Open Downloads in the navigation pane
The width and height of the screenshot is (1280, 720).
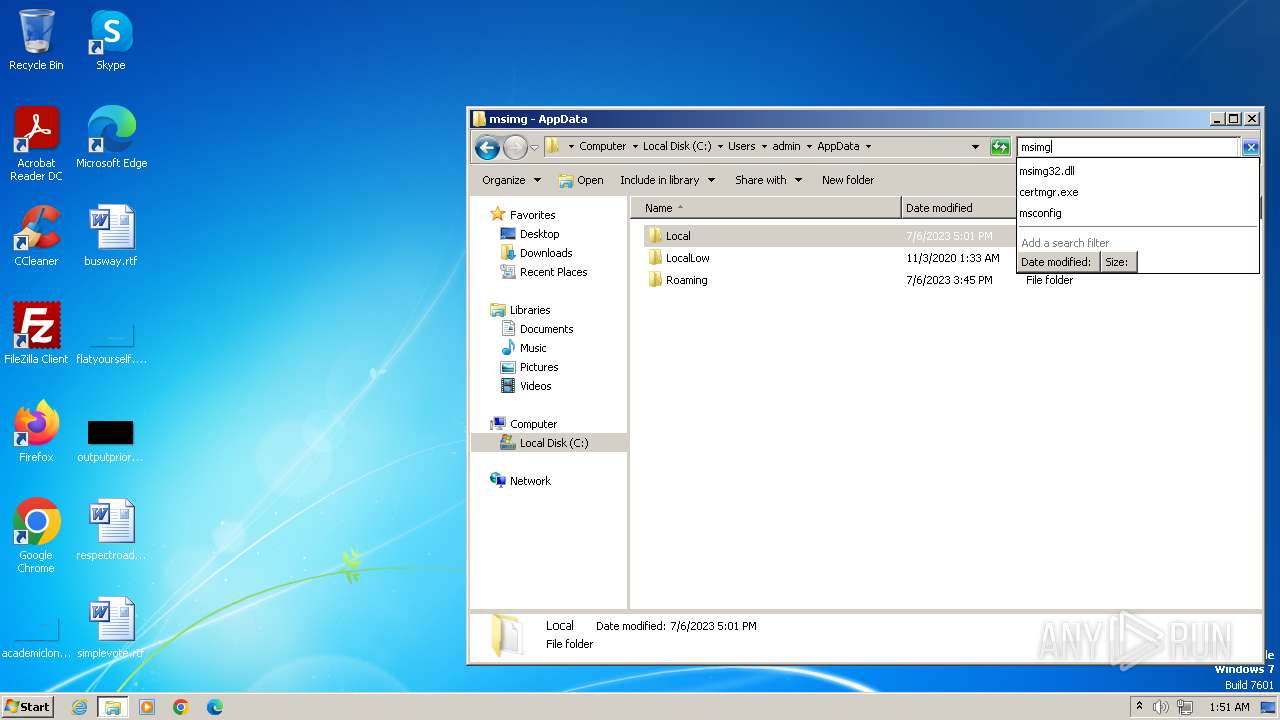click(546, 253)
